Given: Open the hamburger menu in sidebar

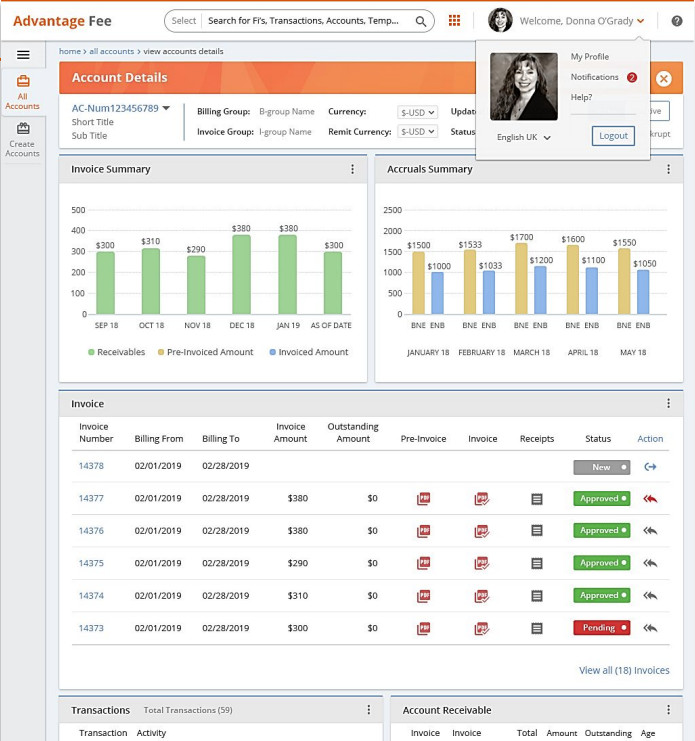Looking at the screenshot, I should (23, 55).
